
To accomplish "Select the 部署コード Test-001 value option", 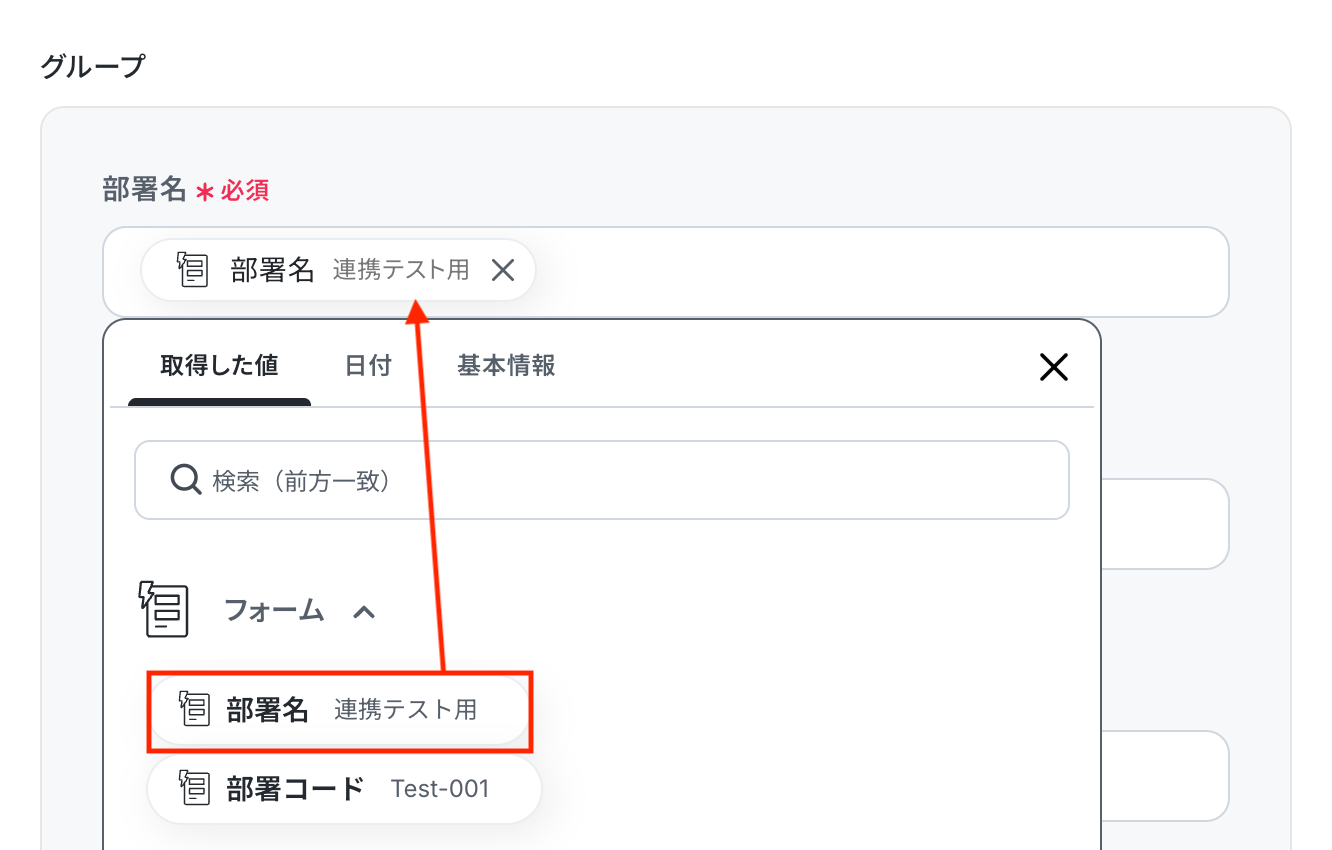I will point(344,789).
